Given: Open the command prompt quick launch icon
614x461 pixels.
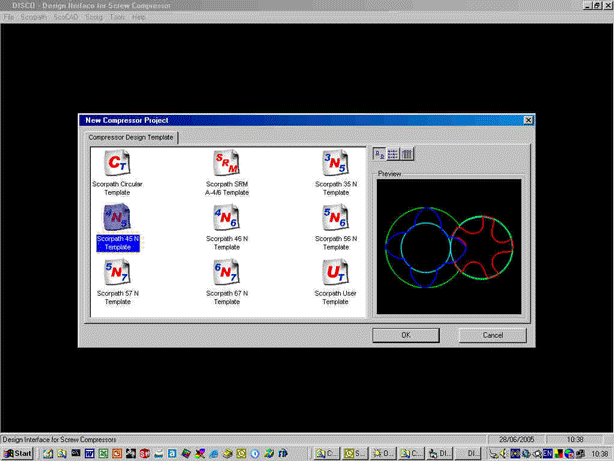Looking at the screenshot, I should point(76,454).
